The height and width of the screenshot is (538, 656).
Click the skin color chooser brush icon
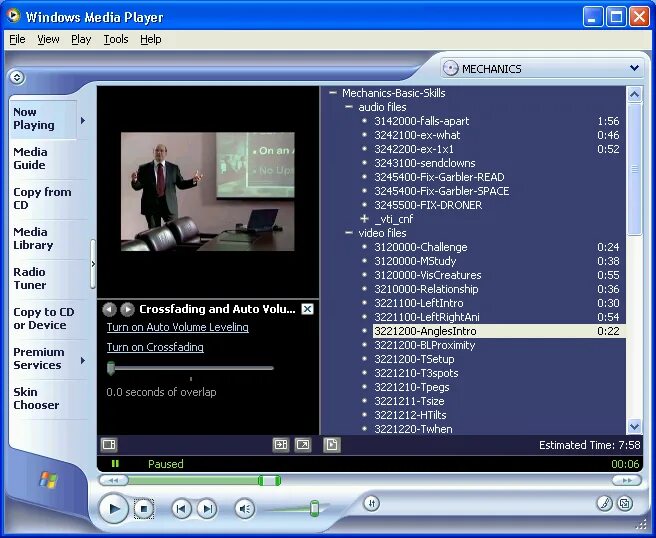tap(604, 503)
